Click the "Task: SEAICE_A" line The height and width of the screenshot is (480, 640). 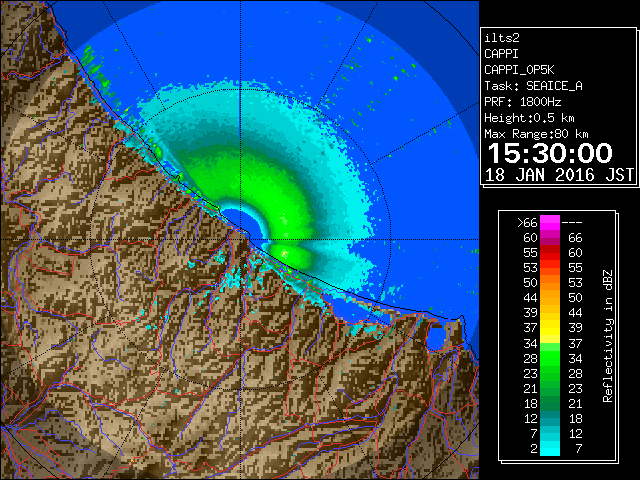click(533, 86)
